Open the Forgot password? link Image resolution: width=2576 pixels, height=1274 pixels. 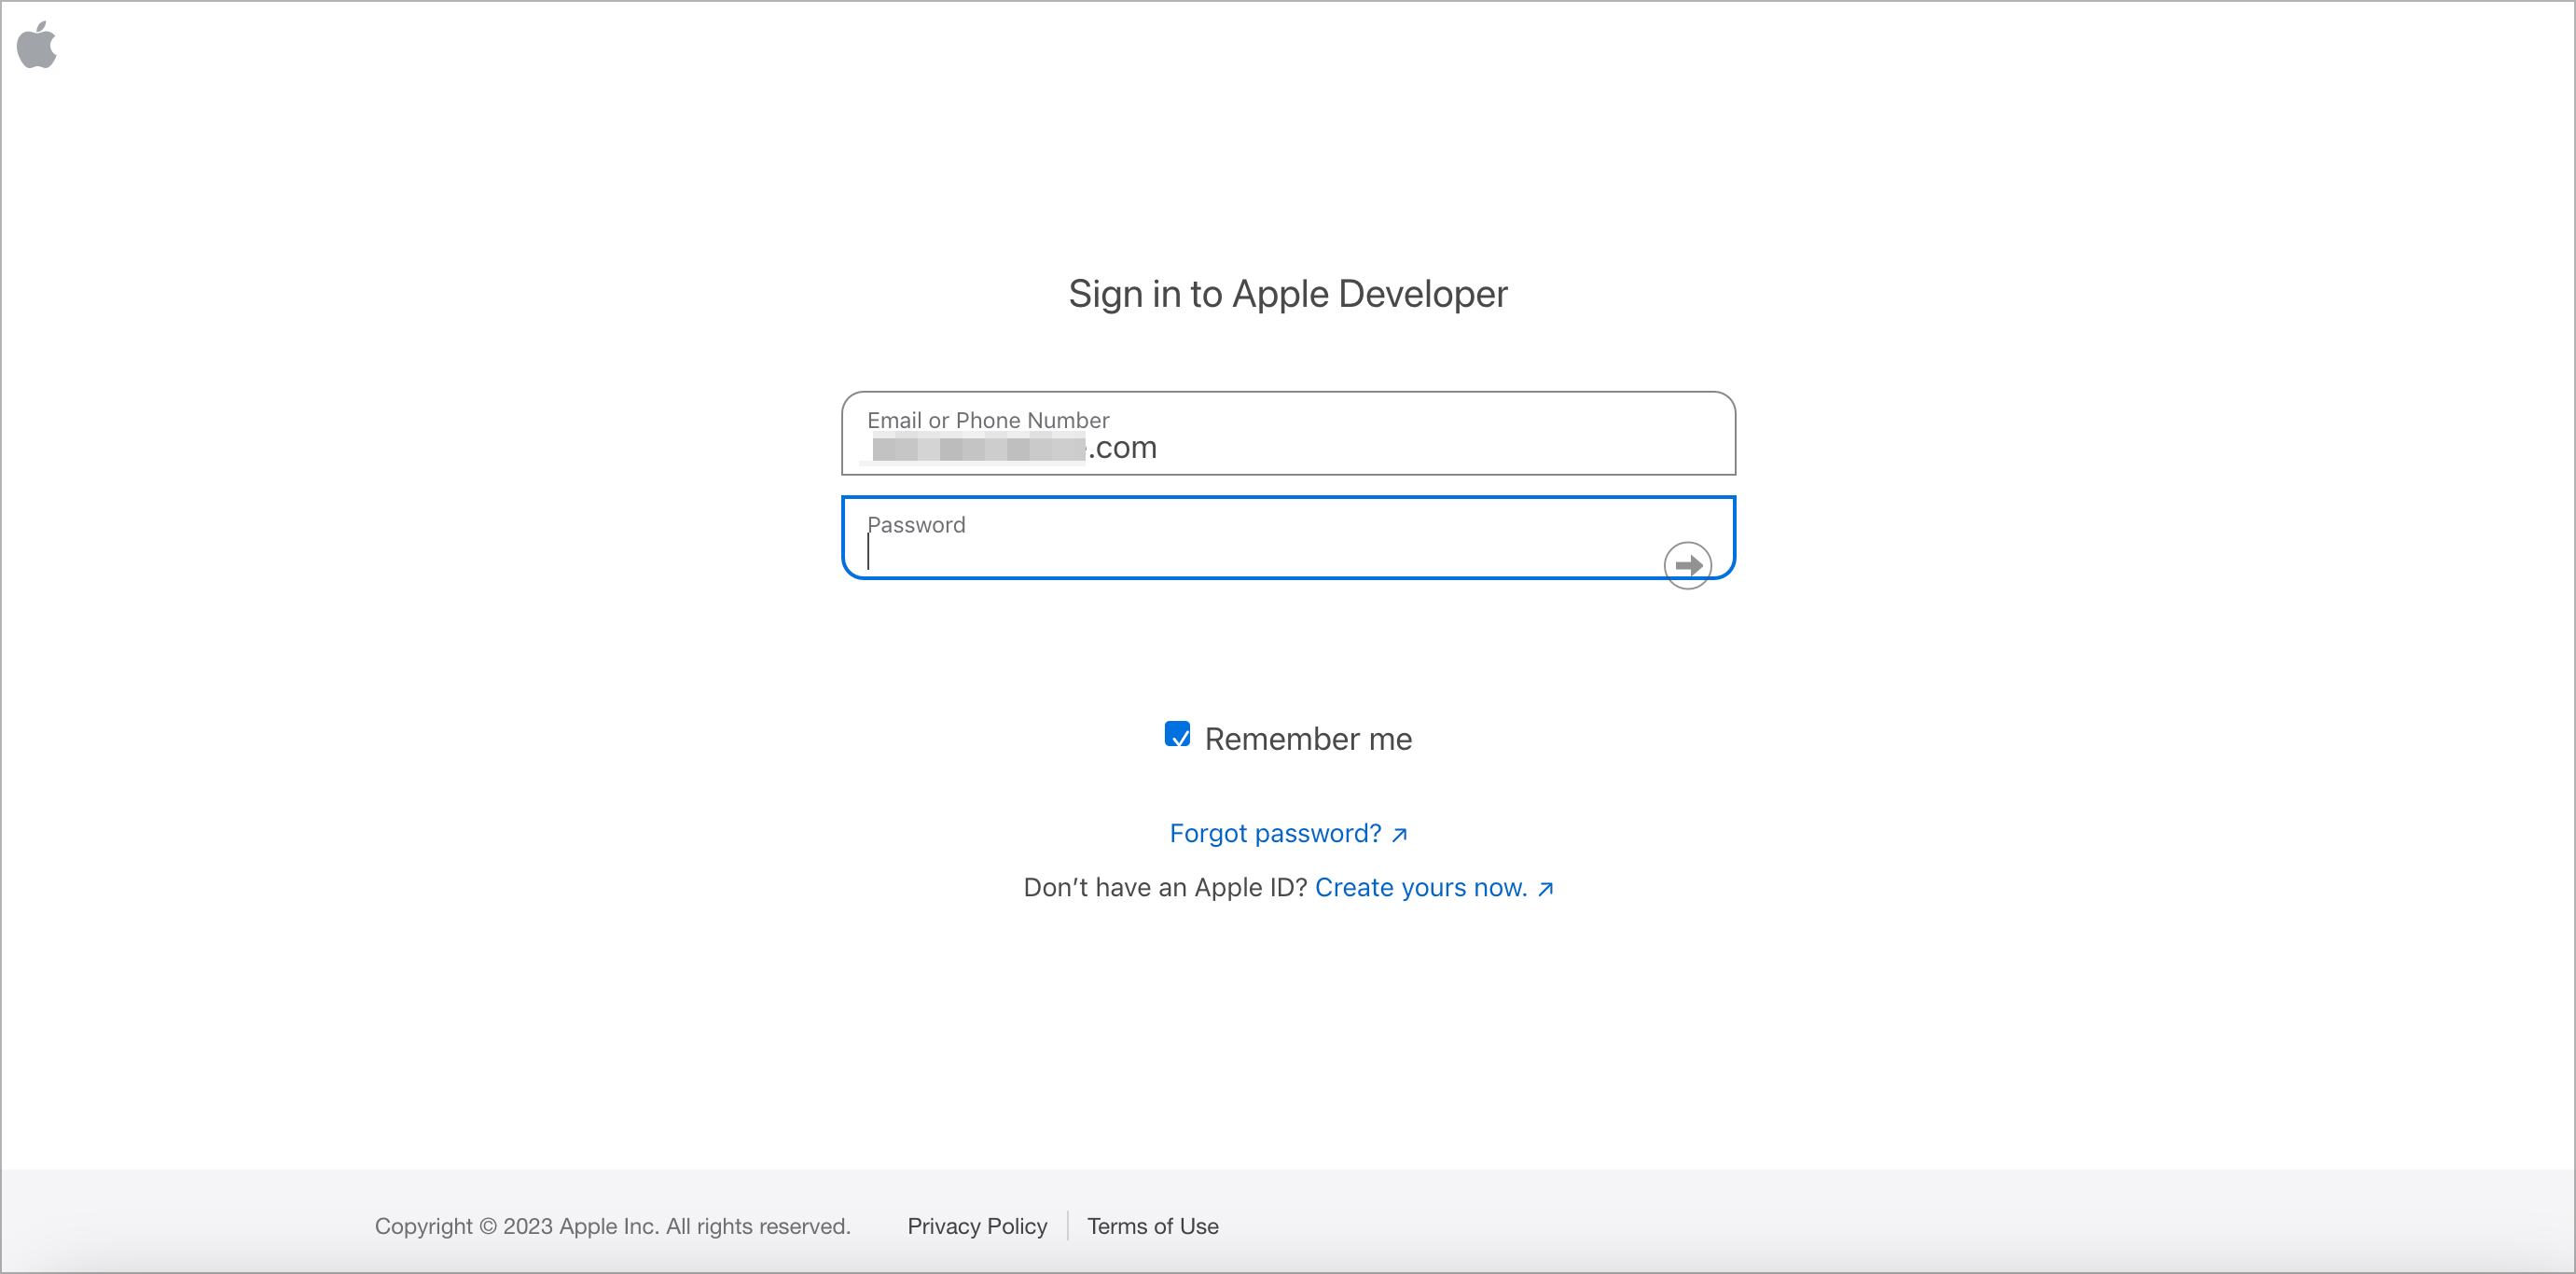[x=1288, y=833]
